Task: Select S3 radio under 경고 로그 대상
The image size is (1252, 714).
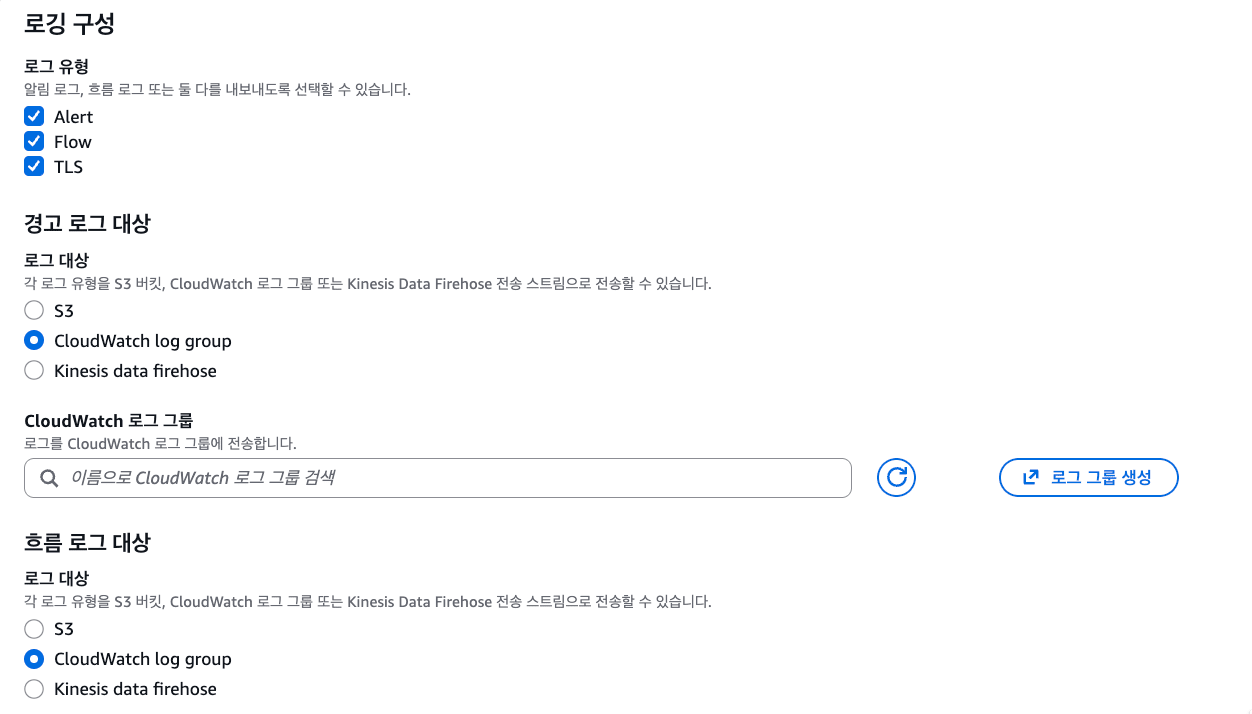Action: click(34, 311)
